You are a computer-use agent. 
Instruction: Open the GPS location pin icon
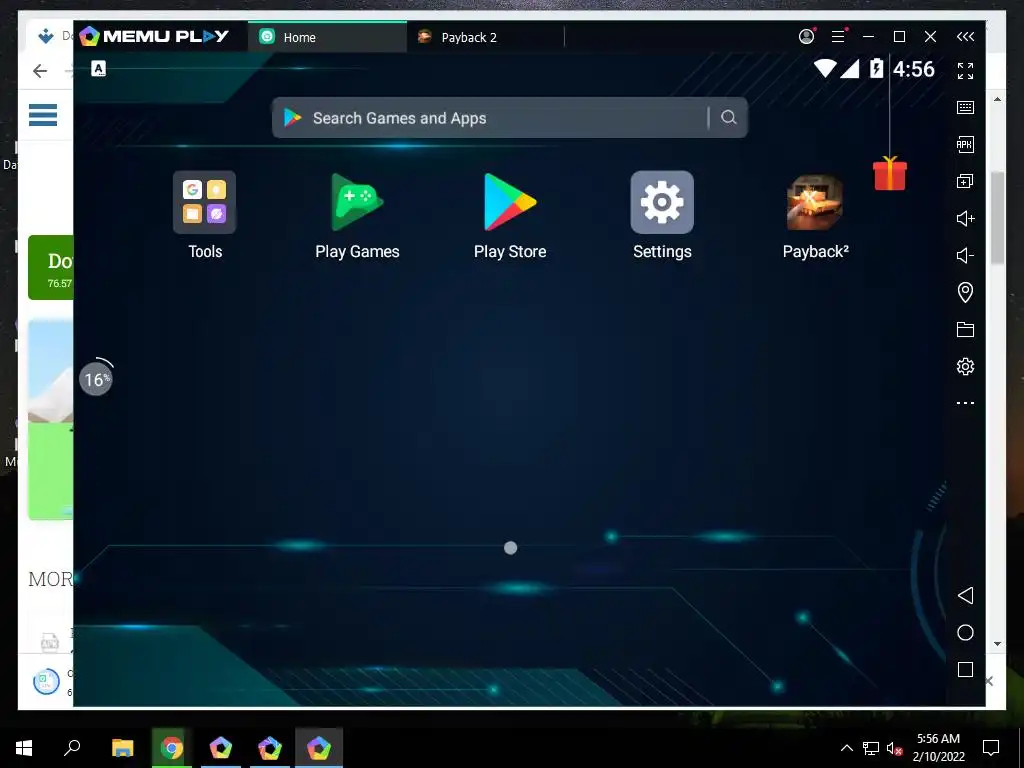pyautogui.click(x=965, y=292)
